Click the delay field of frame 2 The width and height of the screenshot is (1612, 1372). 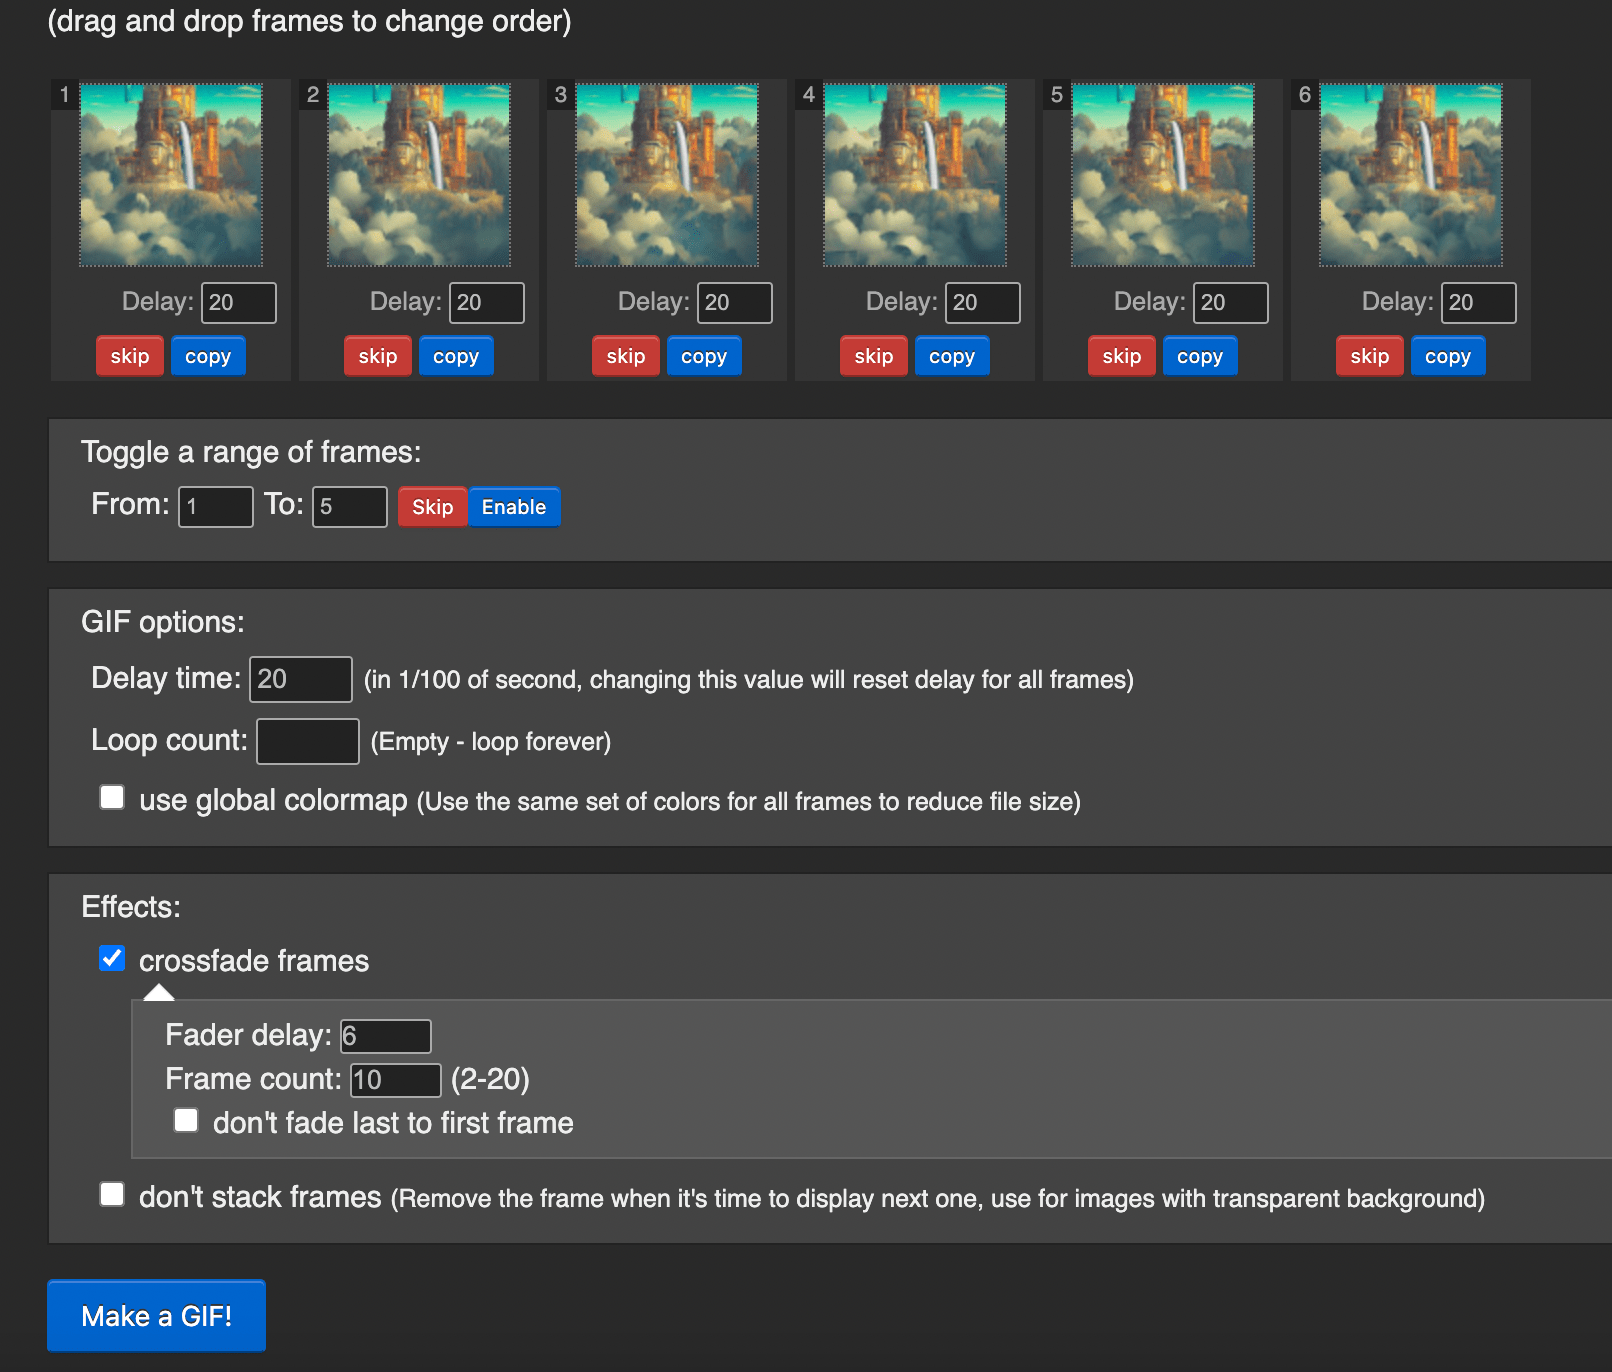click(x=486, y=302)
